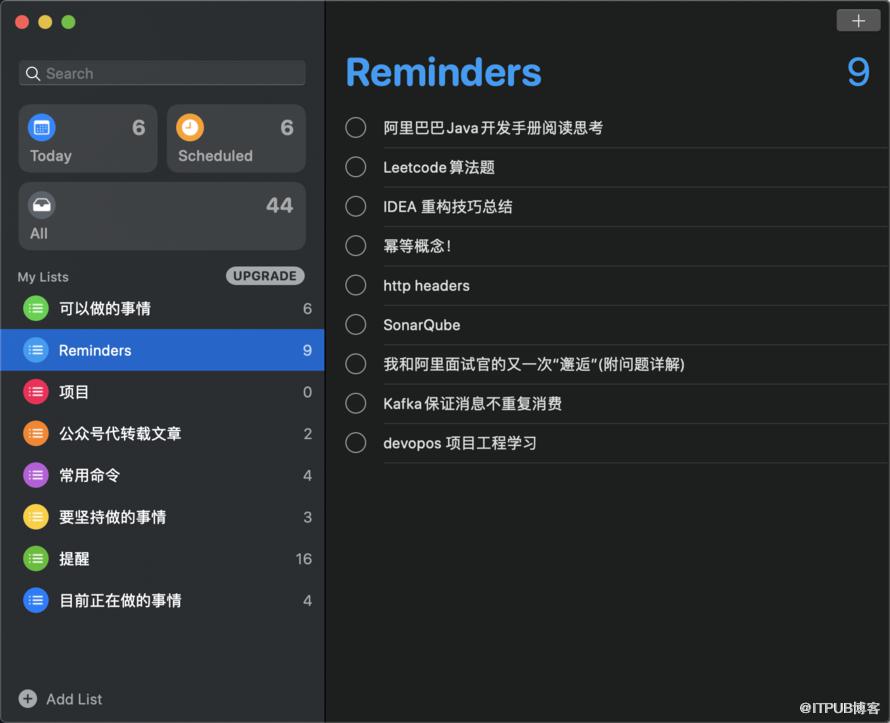Complete the SonarQube reminder
890x723 pixels.
(356, 325)
